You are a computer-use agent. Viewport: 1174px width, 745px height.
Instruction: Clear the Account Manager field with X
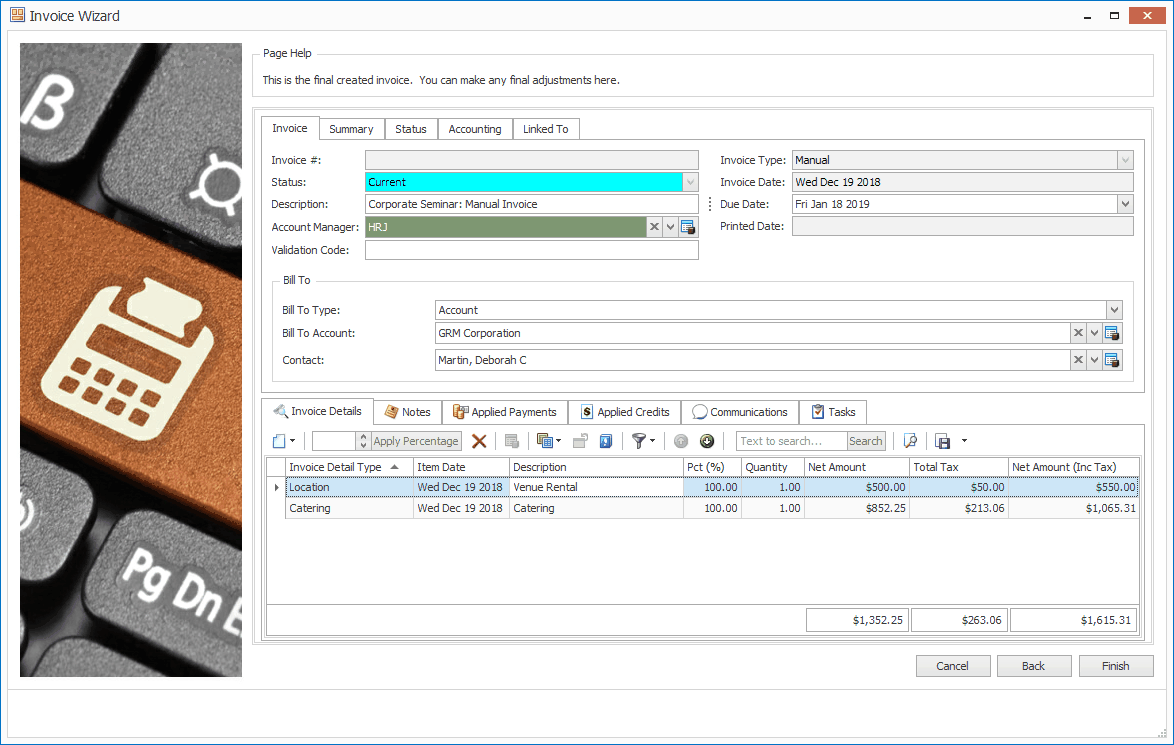click(654, 227)
